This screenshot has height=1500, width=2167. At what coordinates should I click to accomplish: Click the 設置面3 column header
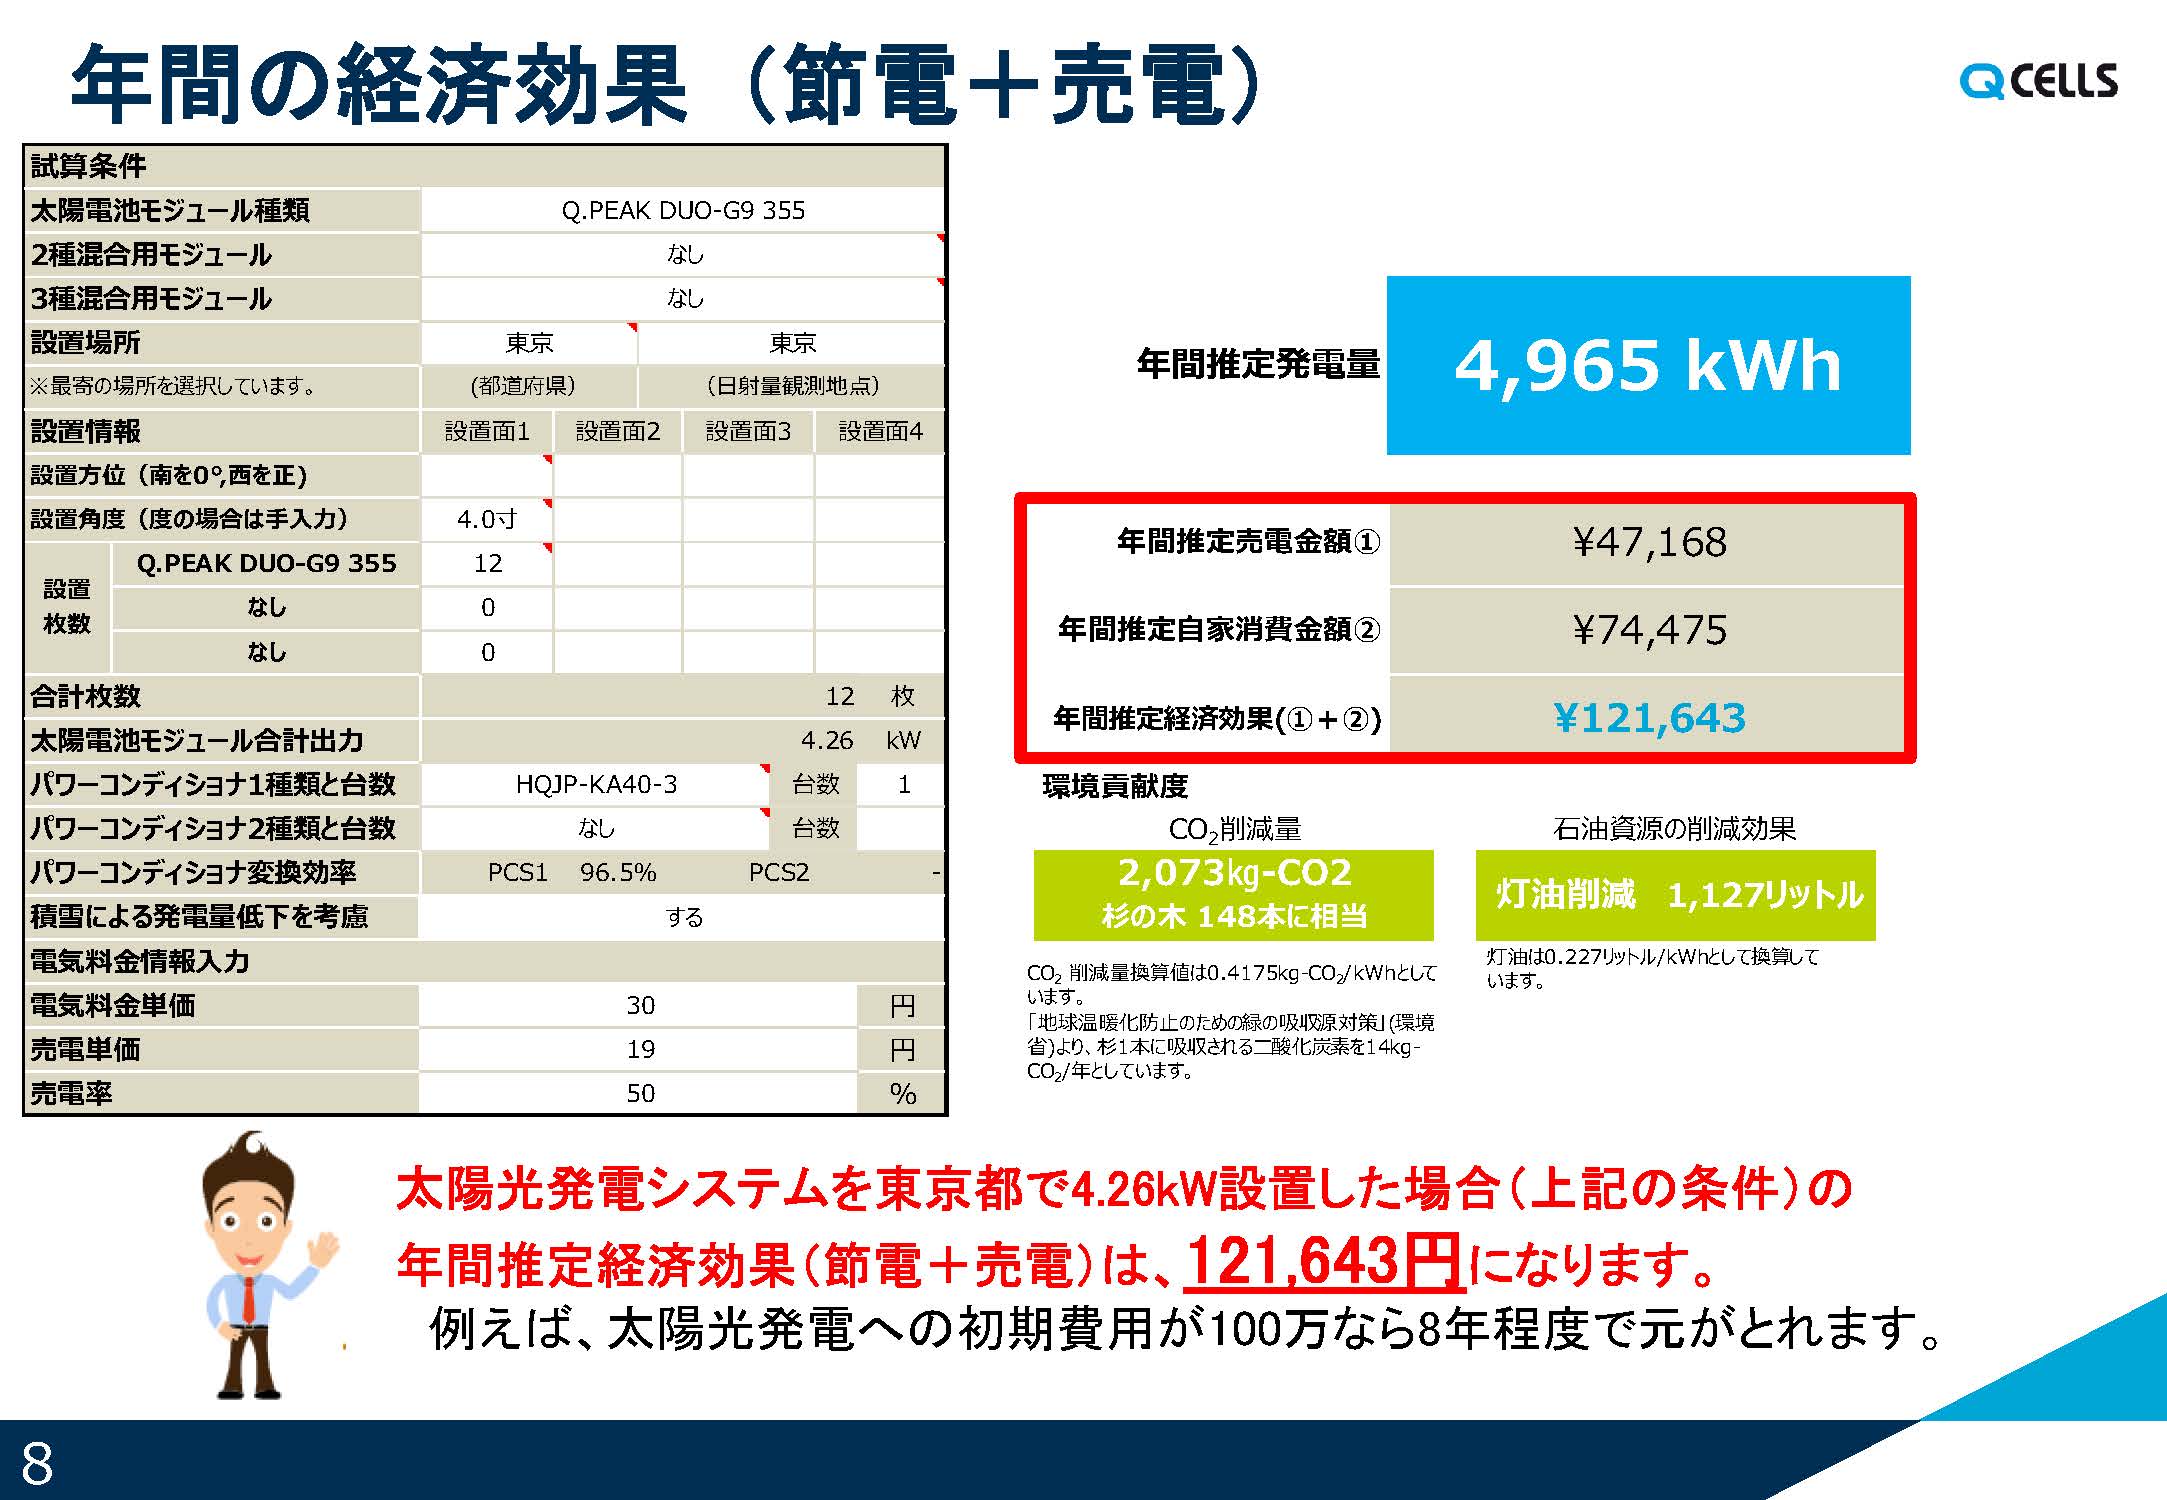pyautogui.click(x=748, y=431)
